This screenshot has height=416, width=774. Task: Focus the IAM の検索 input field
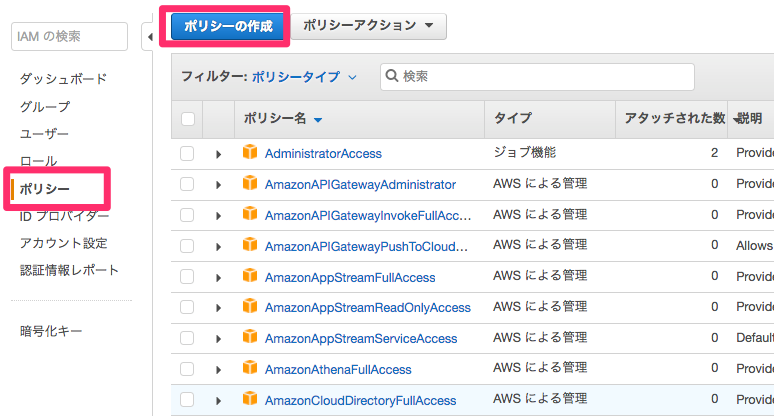point(69,37)
